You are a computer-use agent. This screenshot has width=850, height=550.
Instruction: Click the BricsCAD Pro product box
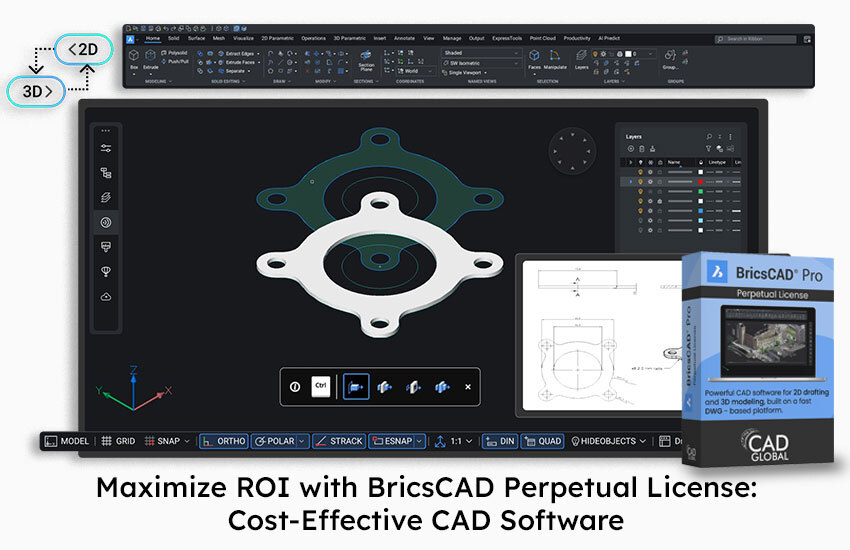(x=758, y=359)
